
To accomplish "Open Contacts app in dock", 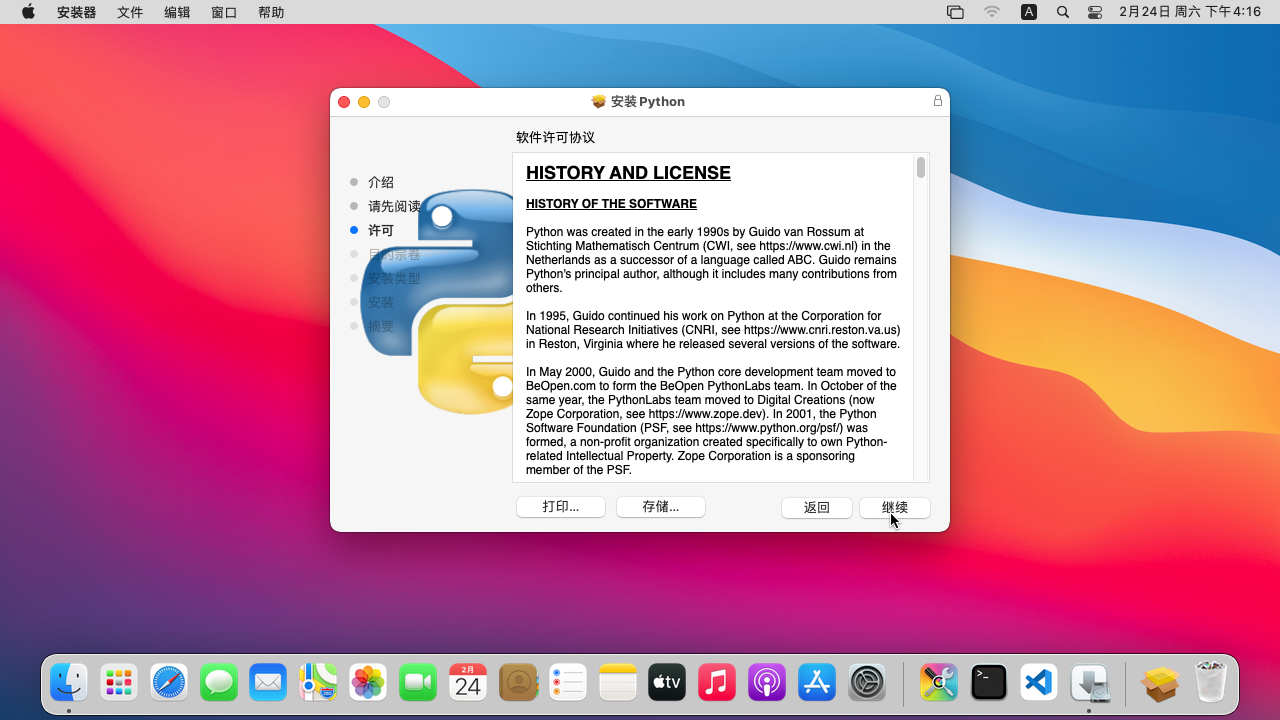I will (x=518, y=683).
